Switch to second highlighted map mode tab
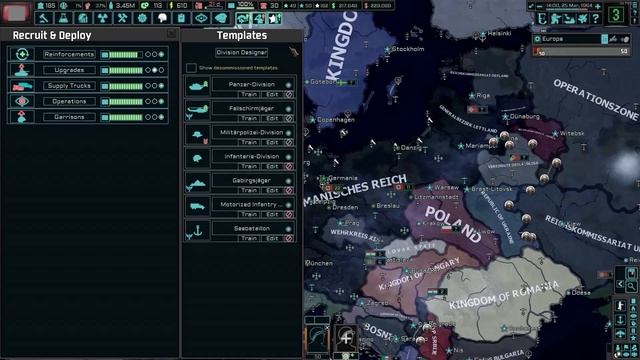Screen dimensions: 640x360 [259, 18]
